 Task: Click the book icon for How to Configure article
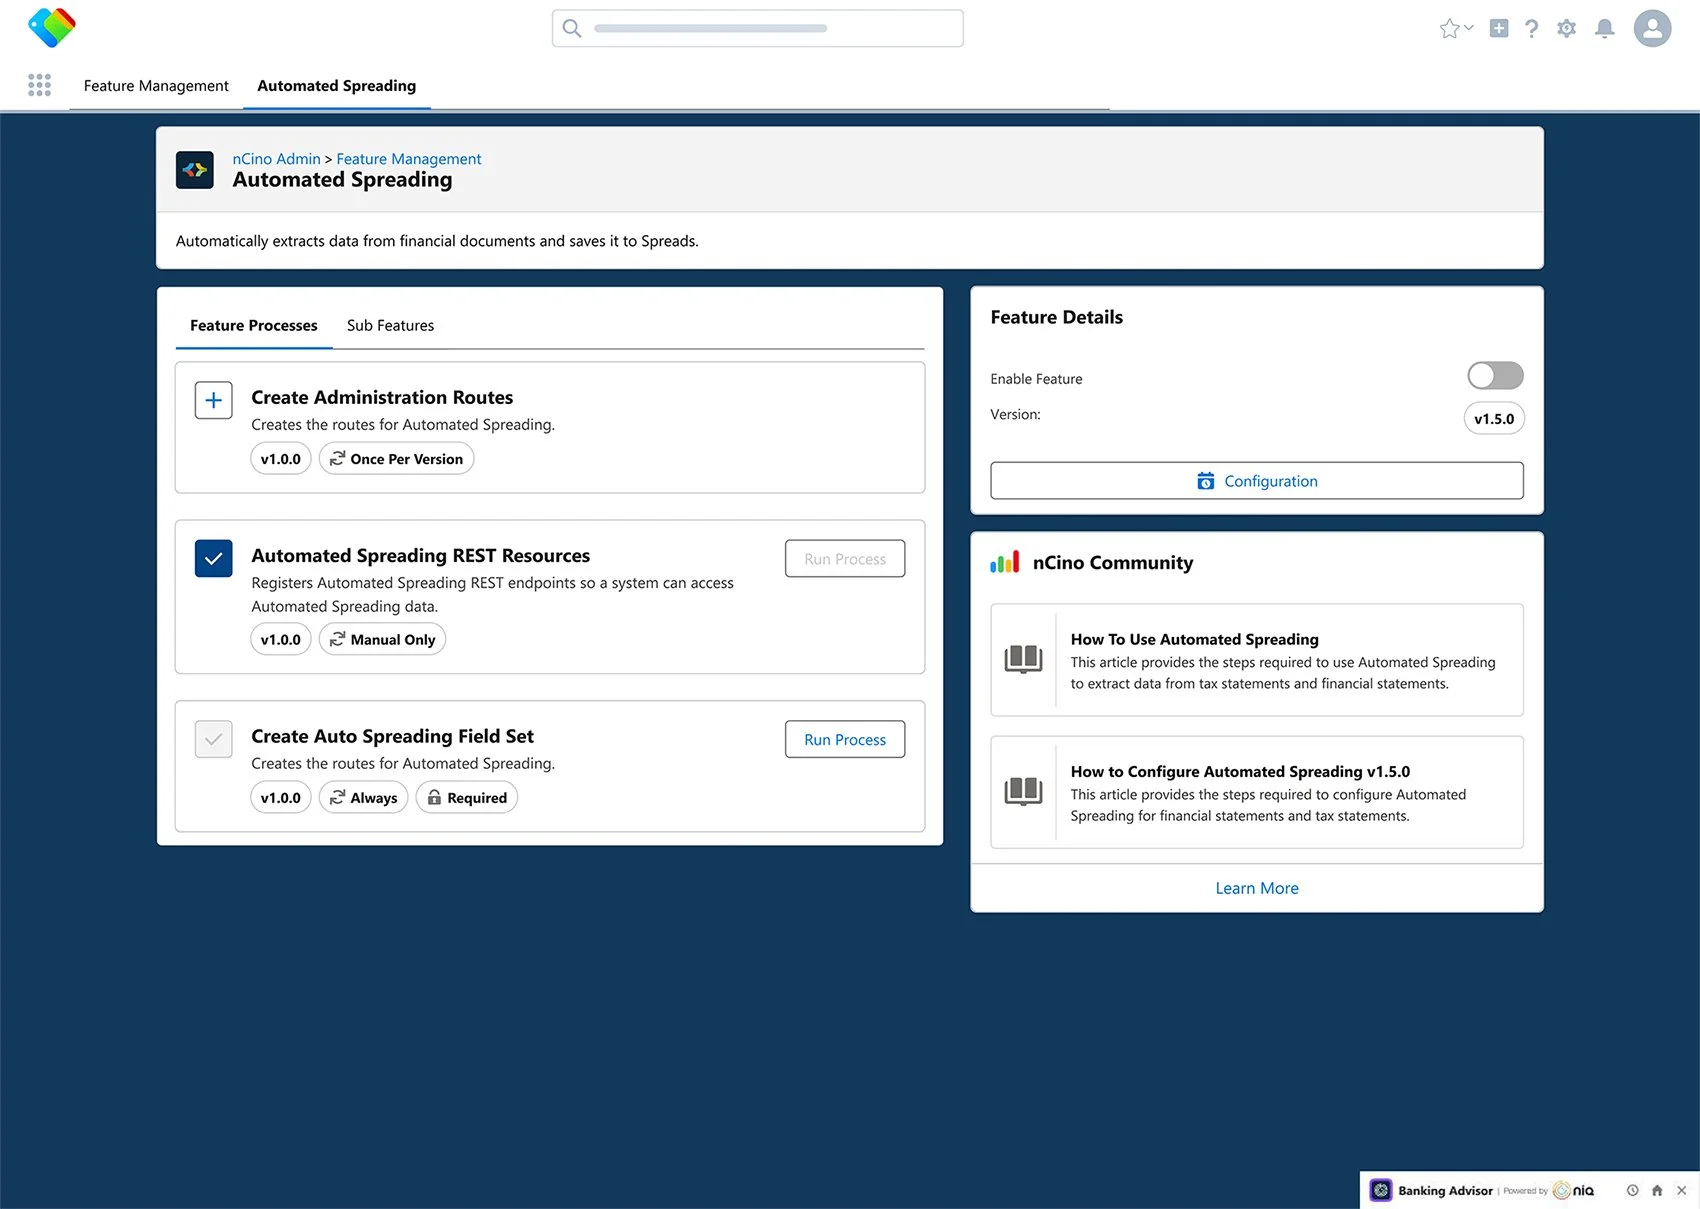pyautogui.click(x=1023, y=791)
